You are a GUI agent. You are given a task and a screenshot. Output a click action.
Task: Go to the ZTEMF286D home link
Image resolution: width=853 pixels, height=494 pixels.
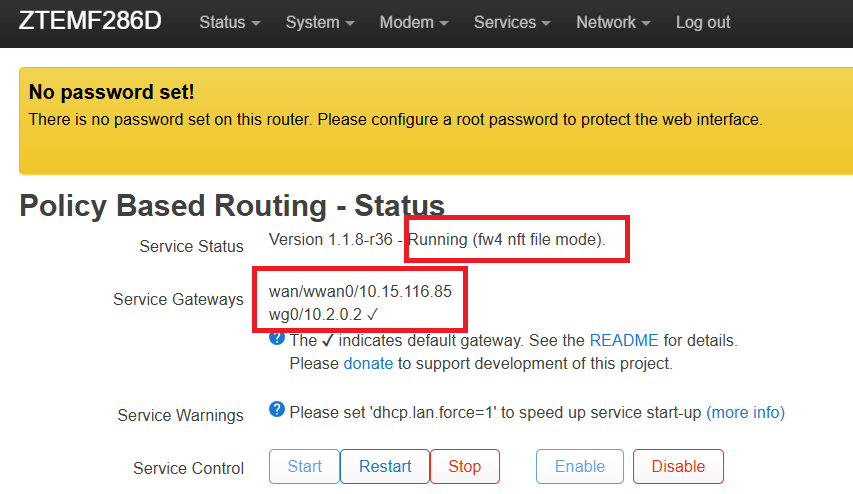[90, 22]
